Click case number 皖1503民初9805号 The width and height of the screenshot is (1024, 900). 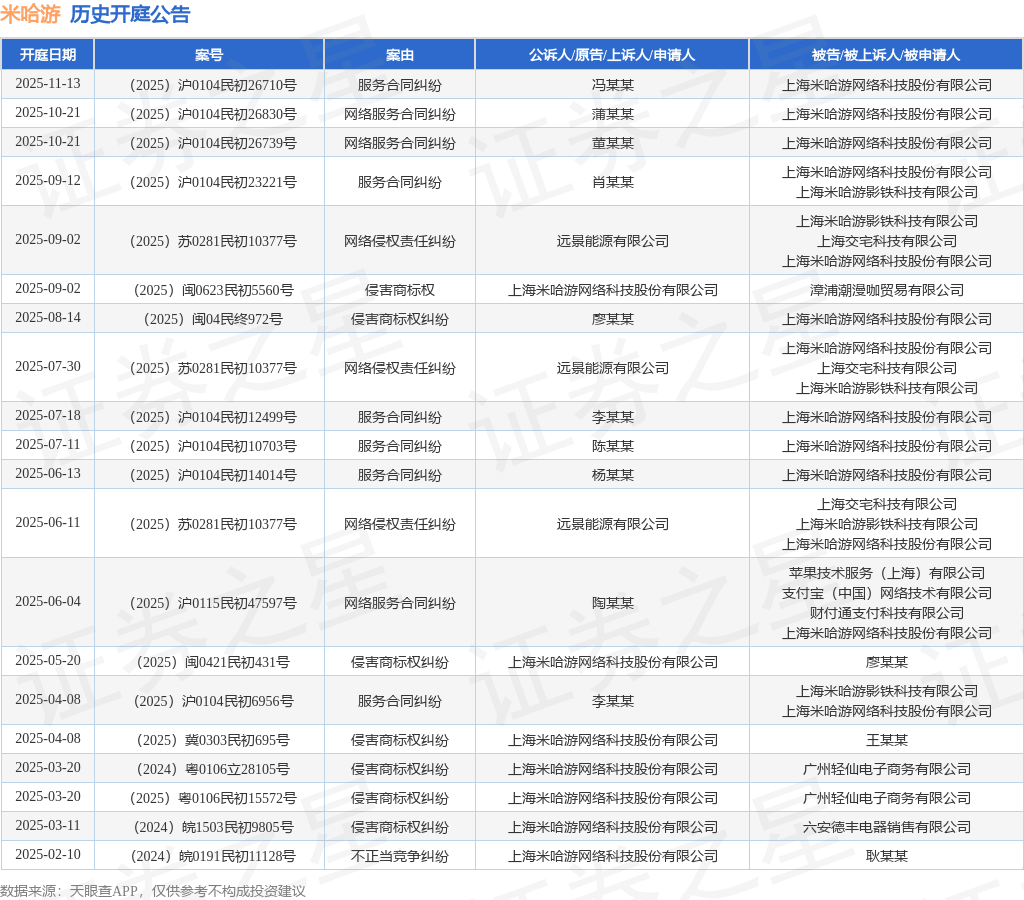click(214, 827)
